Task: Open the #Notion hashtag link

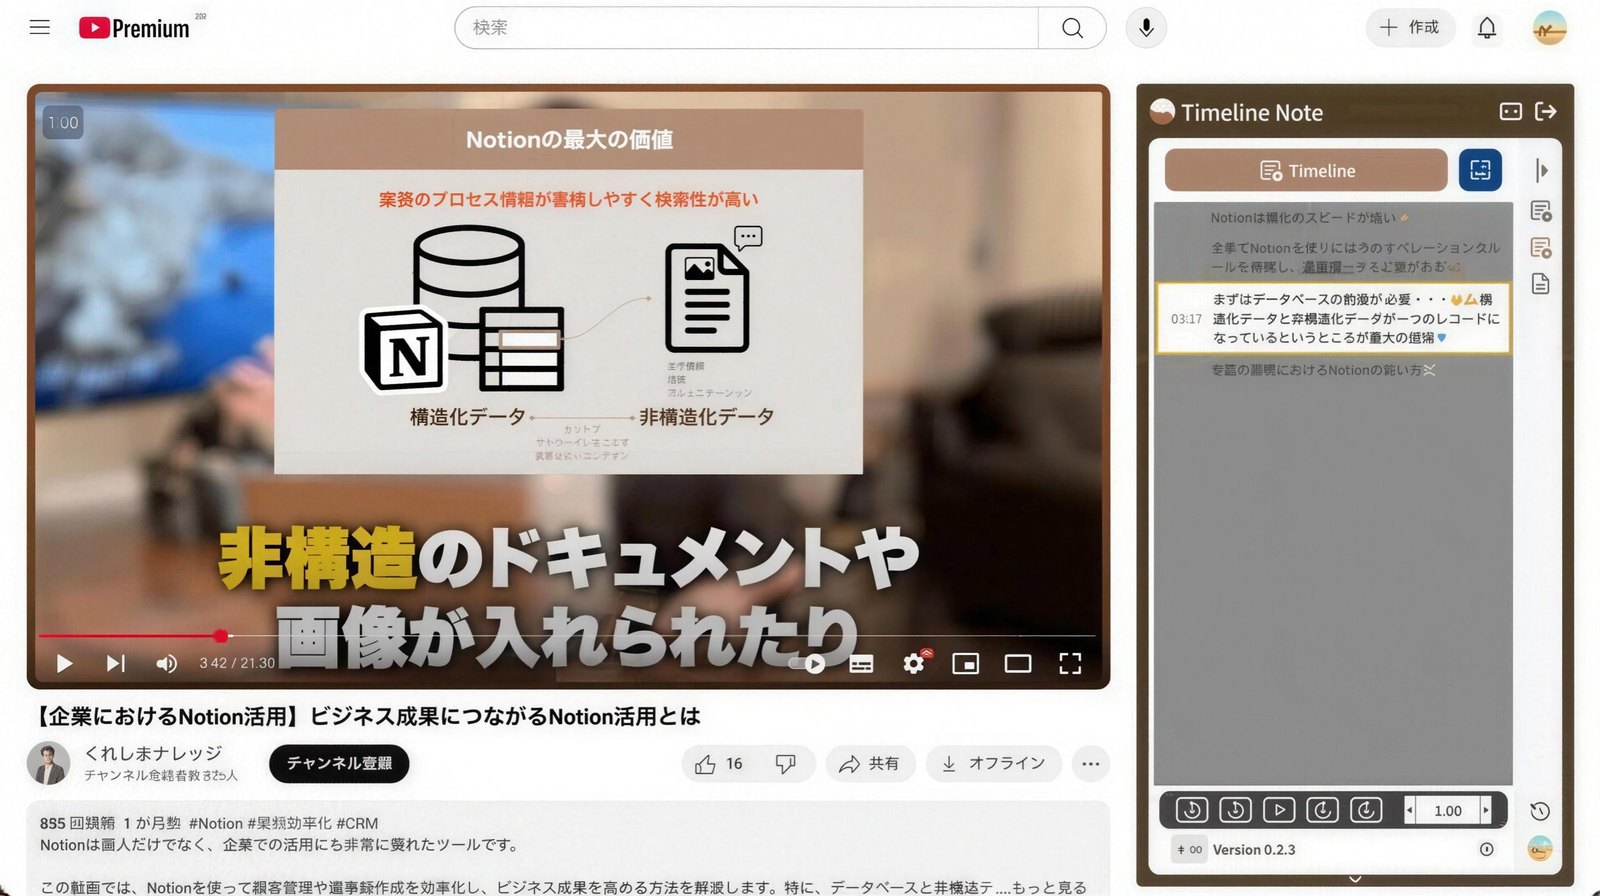Action: 216,823
